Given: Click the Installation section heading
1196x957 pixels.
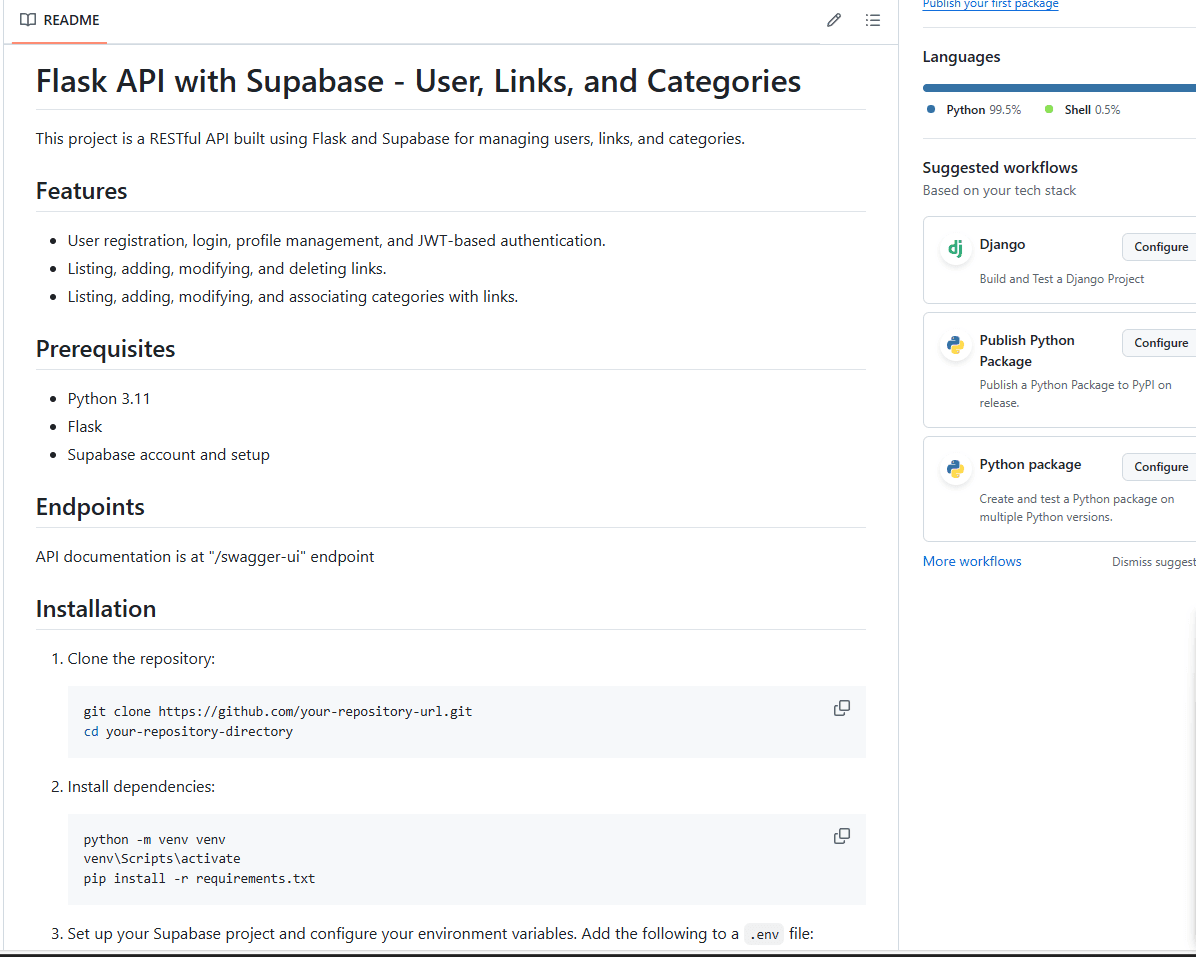Looking at the screenshot, I should click(96, 609).
